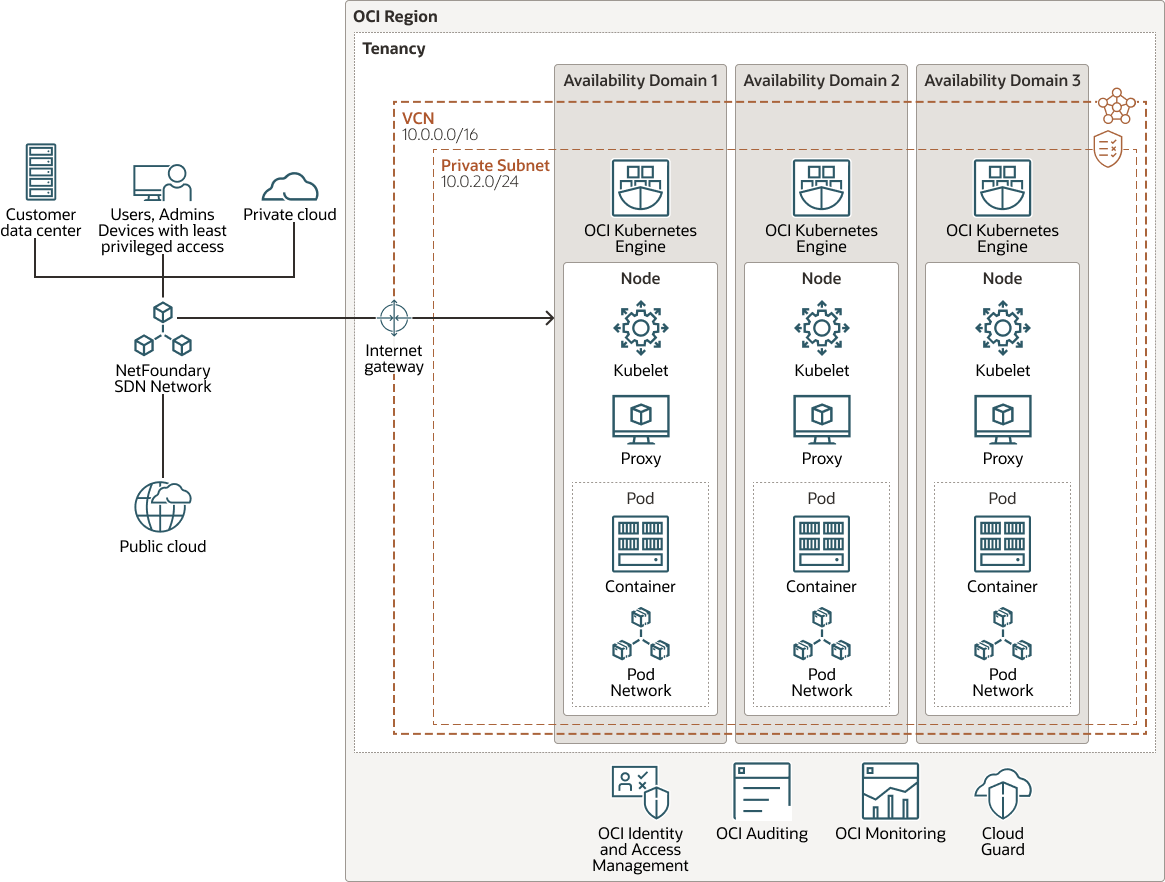Screen dimensions: 1165x882
Task: Select the Container icon in Availability Domain 3
Action: [x=1002, y=544]
